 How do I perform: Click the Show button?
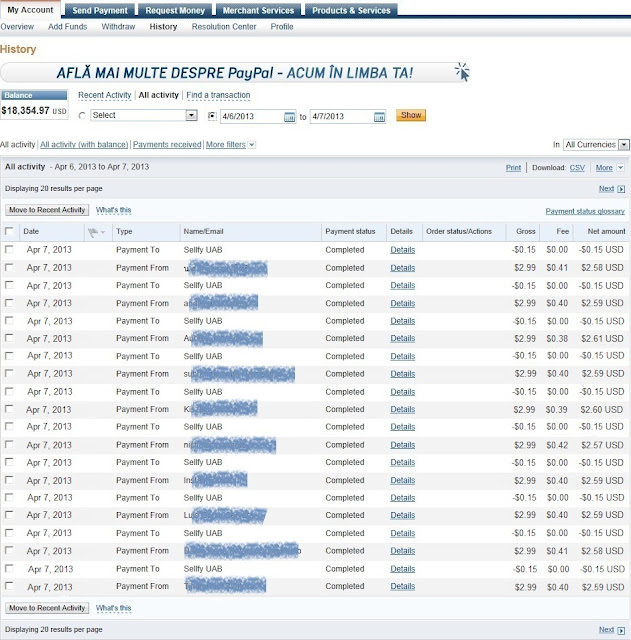click(x=411, y=115)
